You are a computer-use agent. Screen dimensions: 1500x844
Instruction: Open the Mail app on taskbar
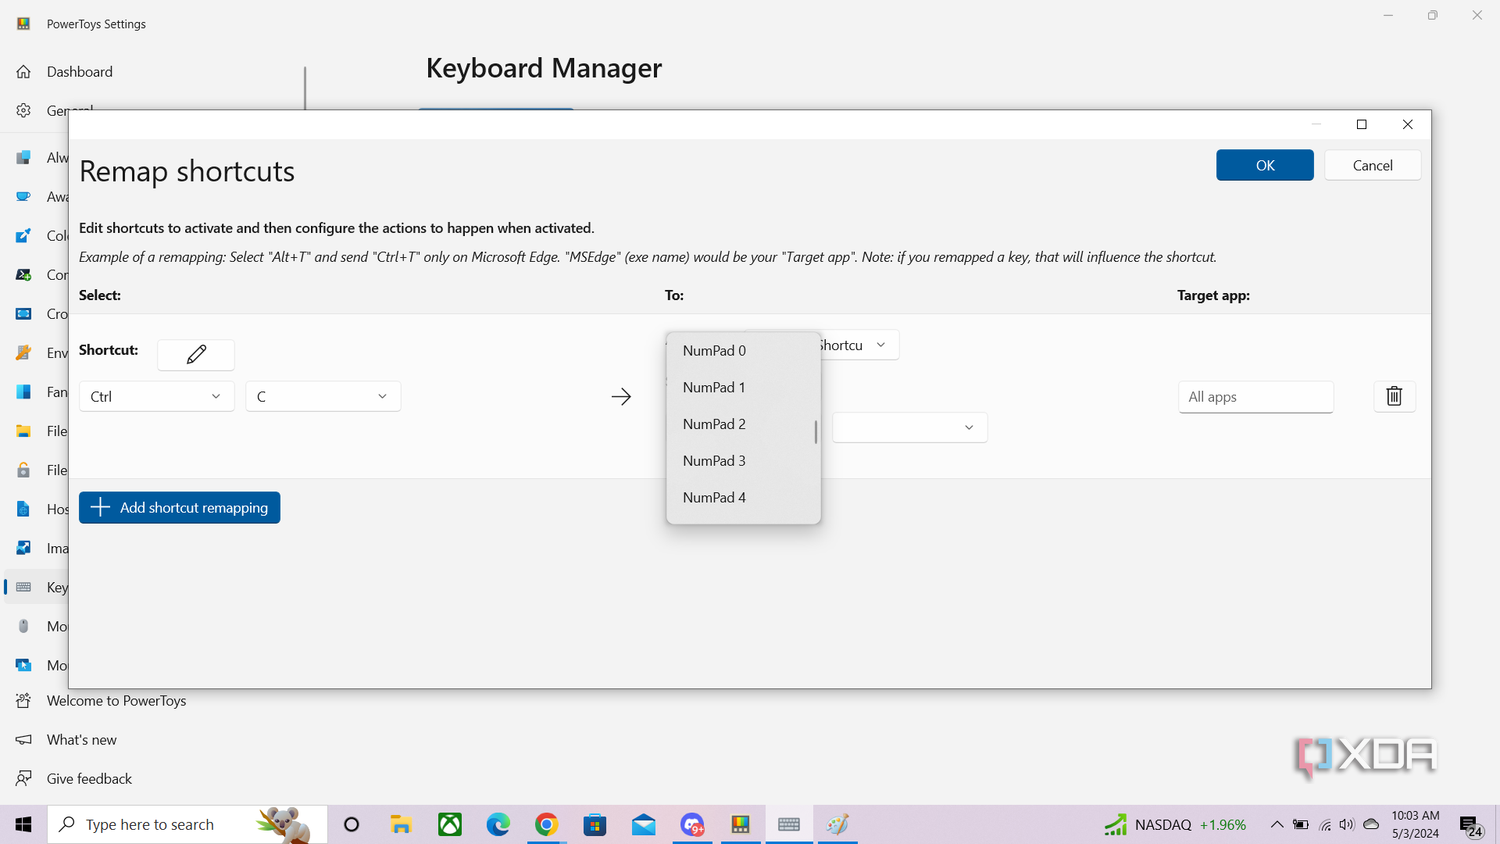(644, 824)
